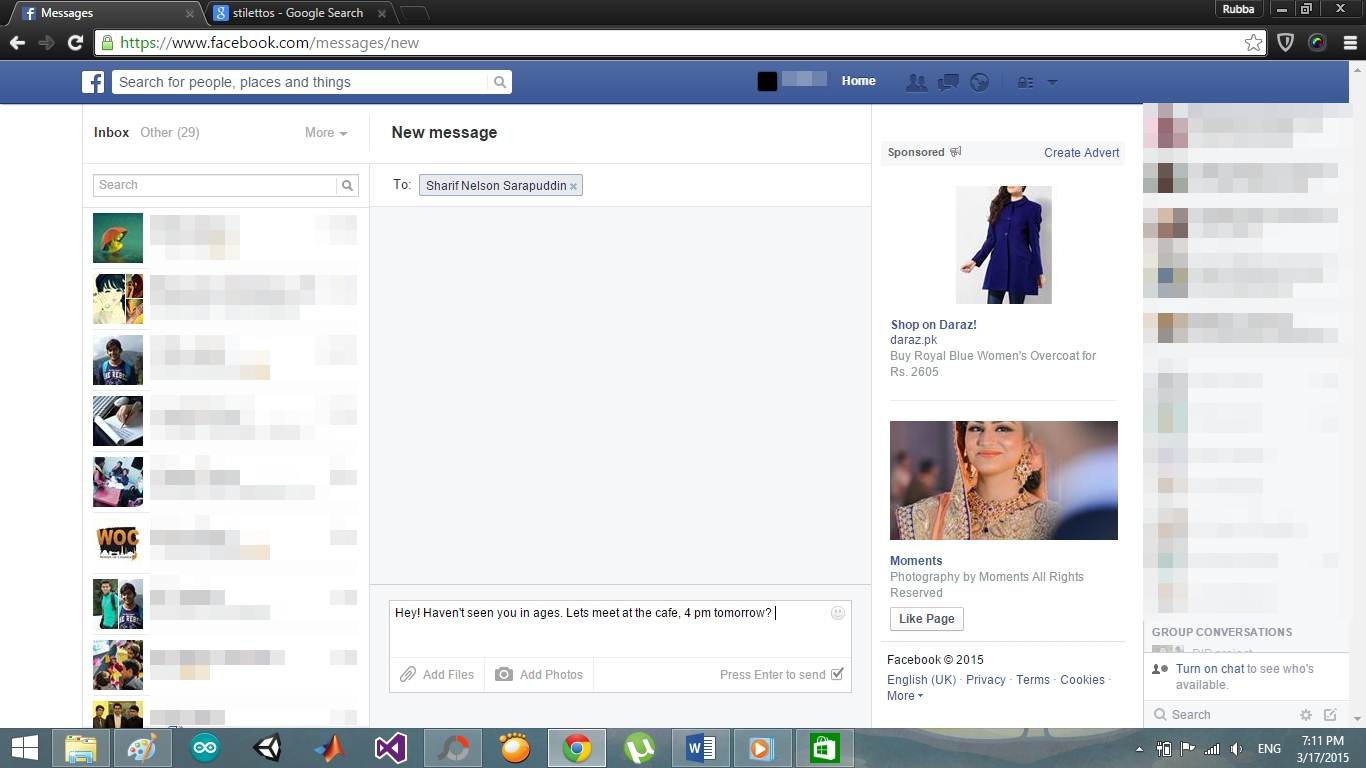Open MATLAB from the taskbar
The width and height of the screenshot is (1366, 768).
click(x=329, y=748)
